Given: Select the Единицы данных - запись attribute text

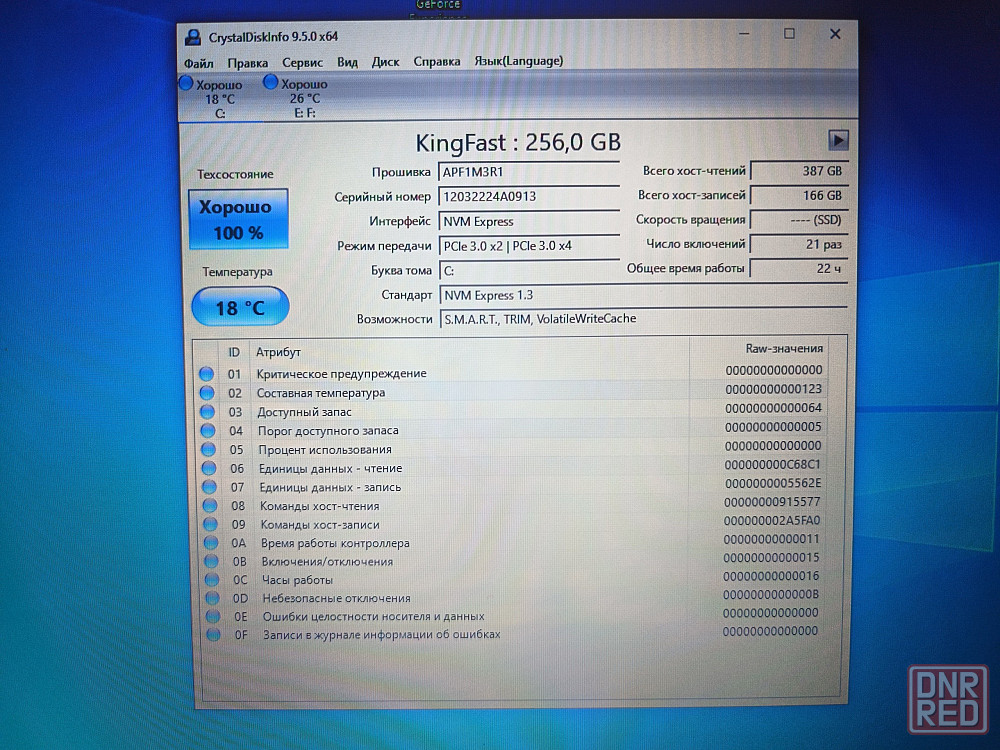Looking at the screenshot, I should [x=330, y=487].
